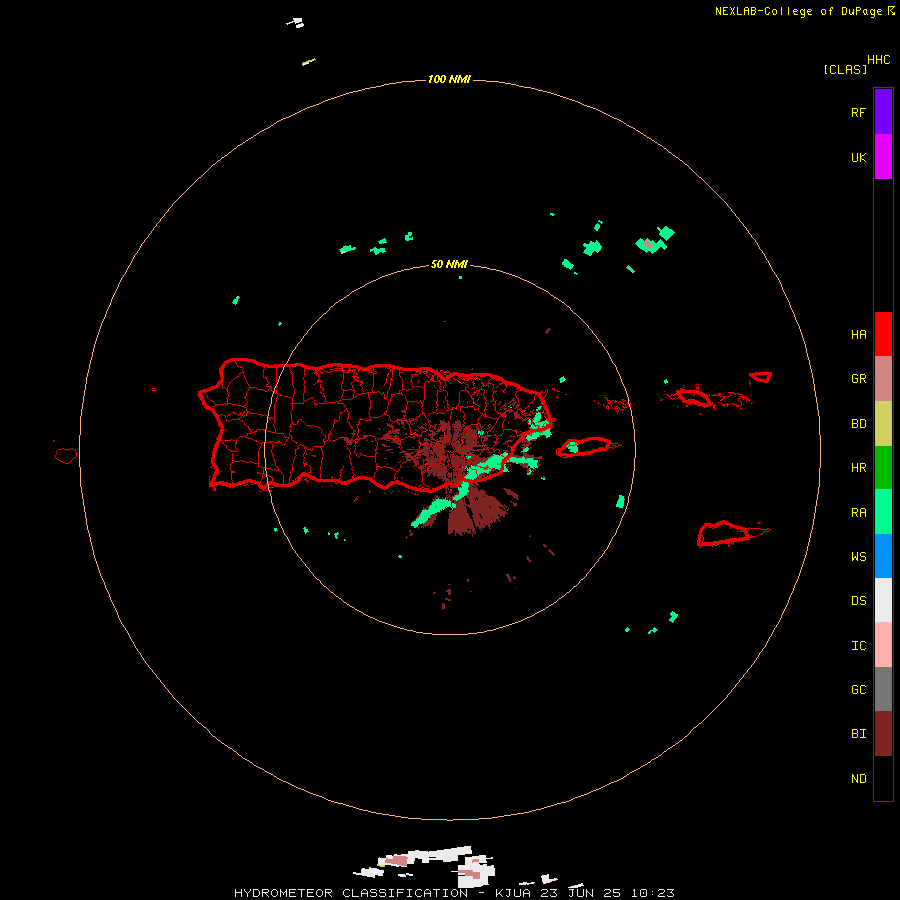Click the DS white legend swatch
This screenshot has width=900, height=900.
(x=883, y=600)
